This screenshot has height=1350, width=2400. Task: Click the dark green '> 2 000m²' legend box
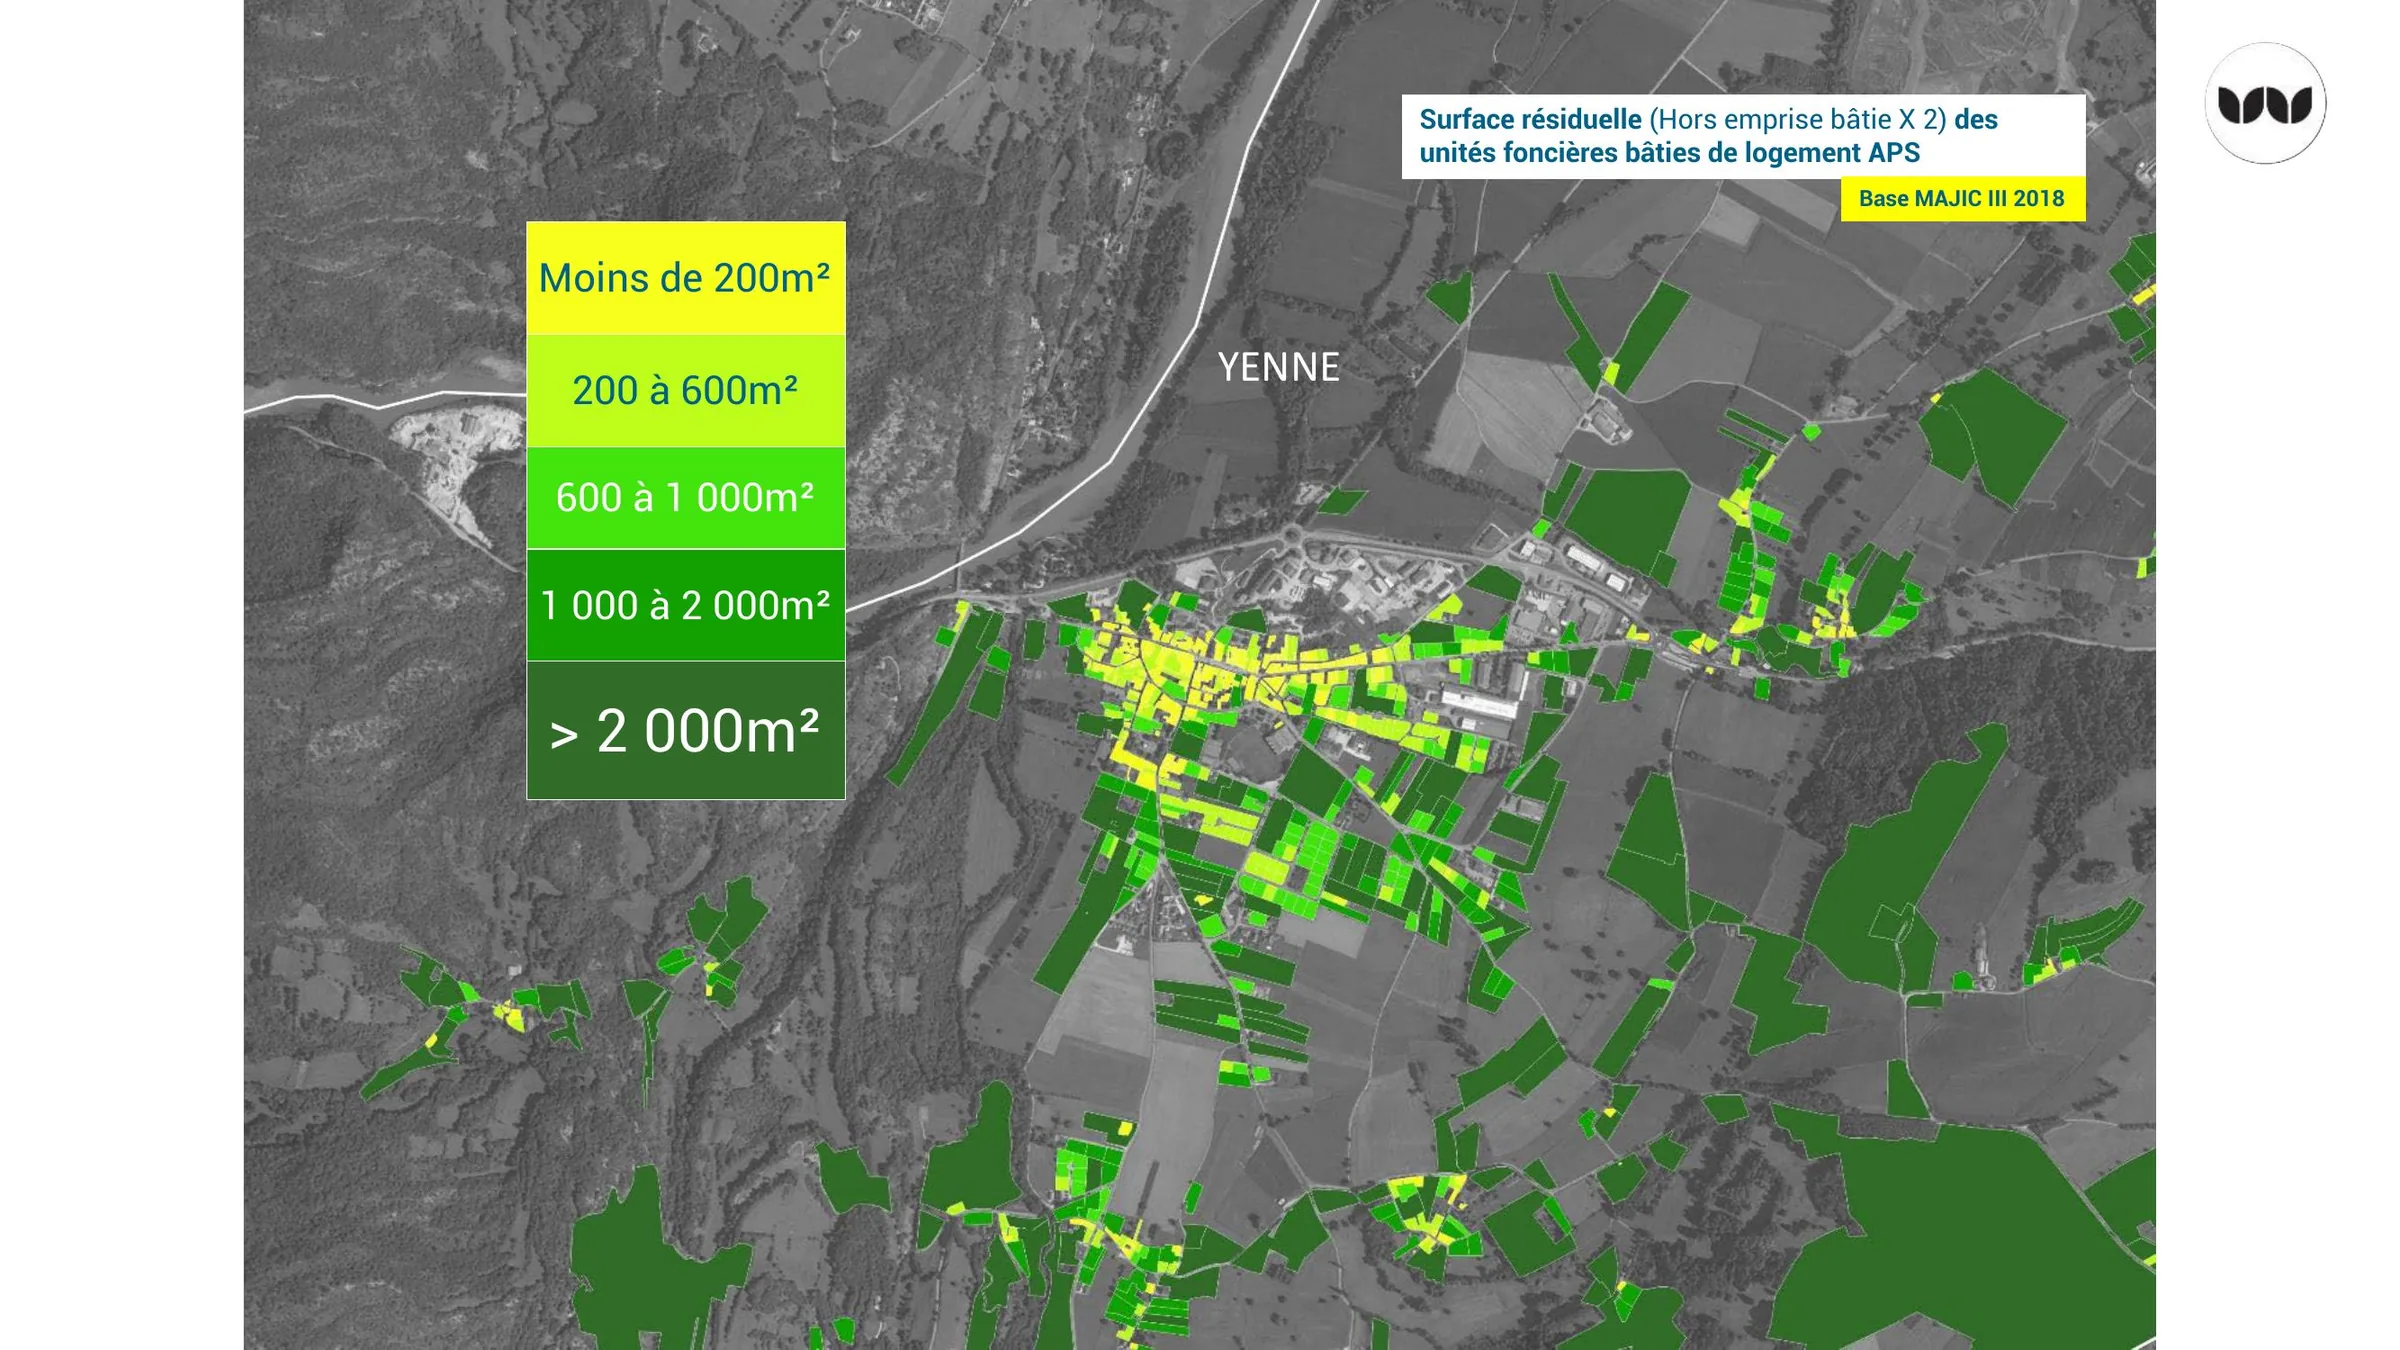coord(686,730)
